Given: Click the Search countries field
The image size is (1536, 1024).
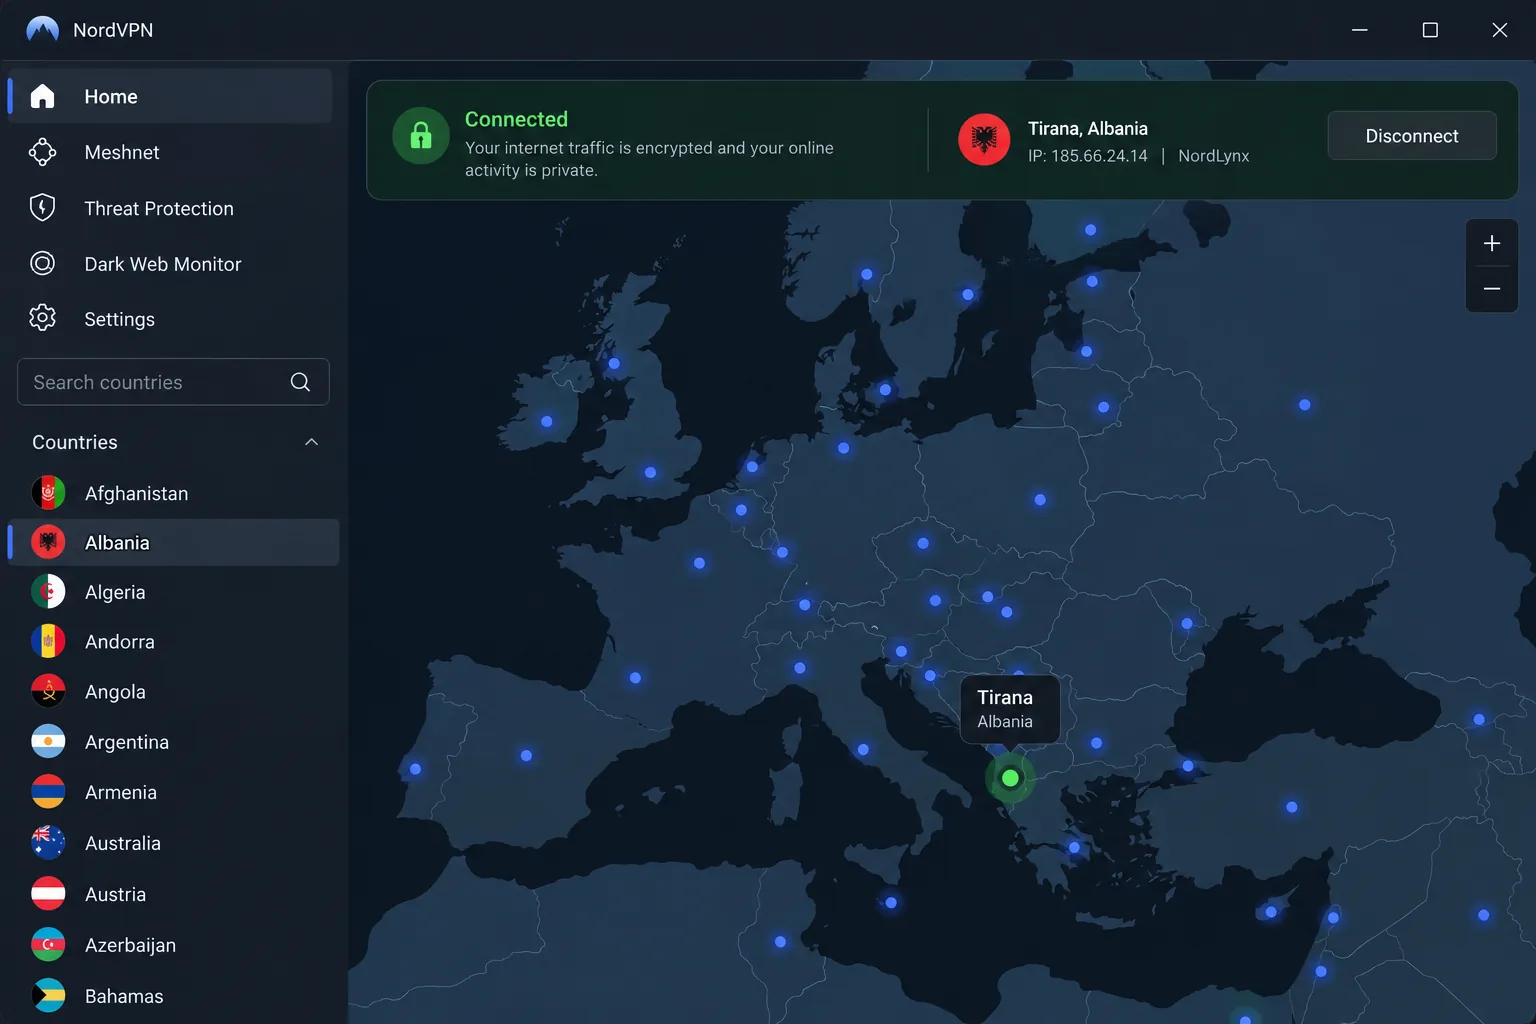Looking at the screenshot, I should point(173,382).
